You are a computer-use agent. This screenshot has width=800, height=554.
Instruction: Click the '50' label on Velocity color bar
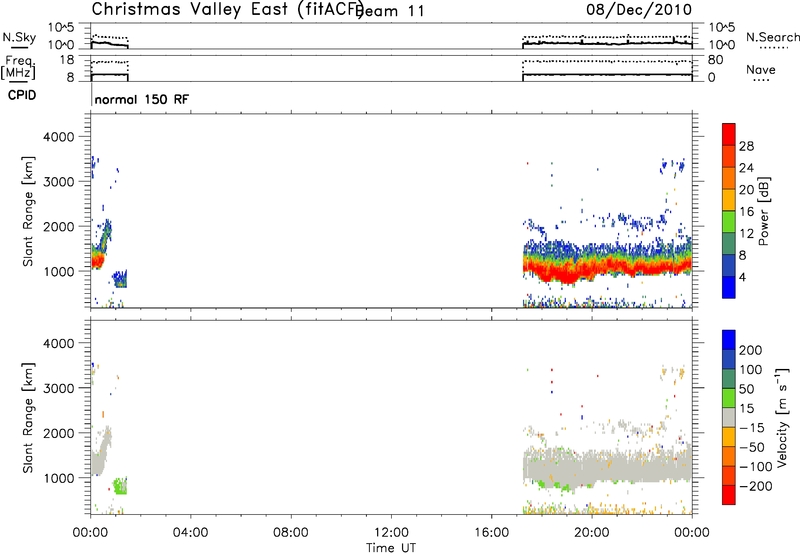(746, 389)
